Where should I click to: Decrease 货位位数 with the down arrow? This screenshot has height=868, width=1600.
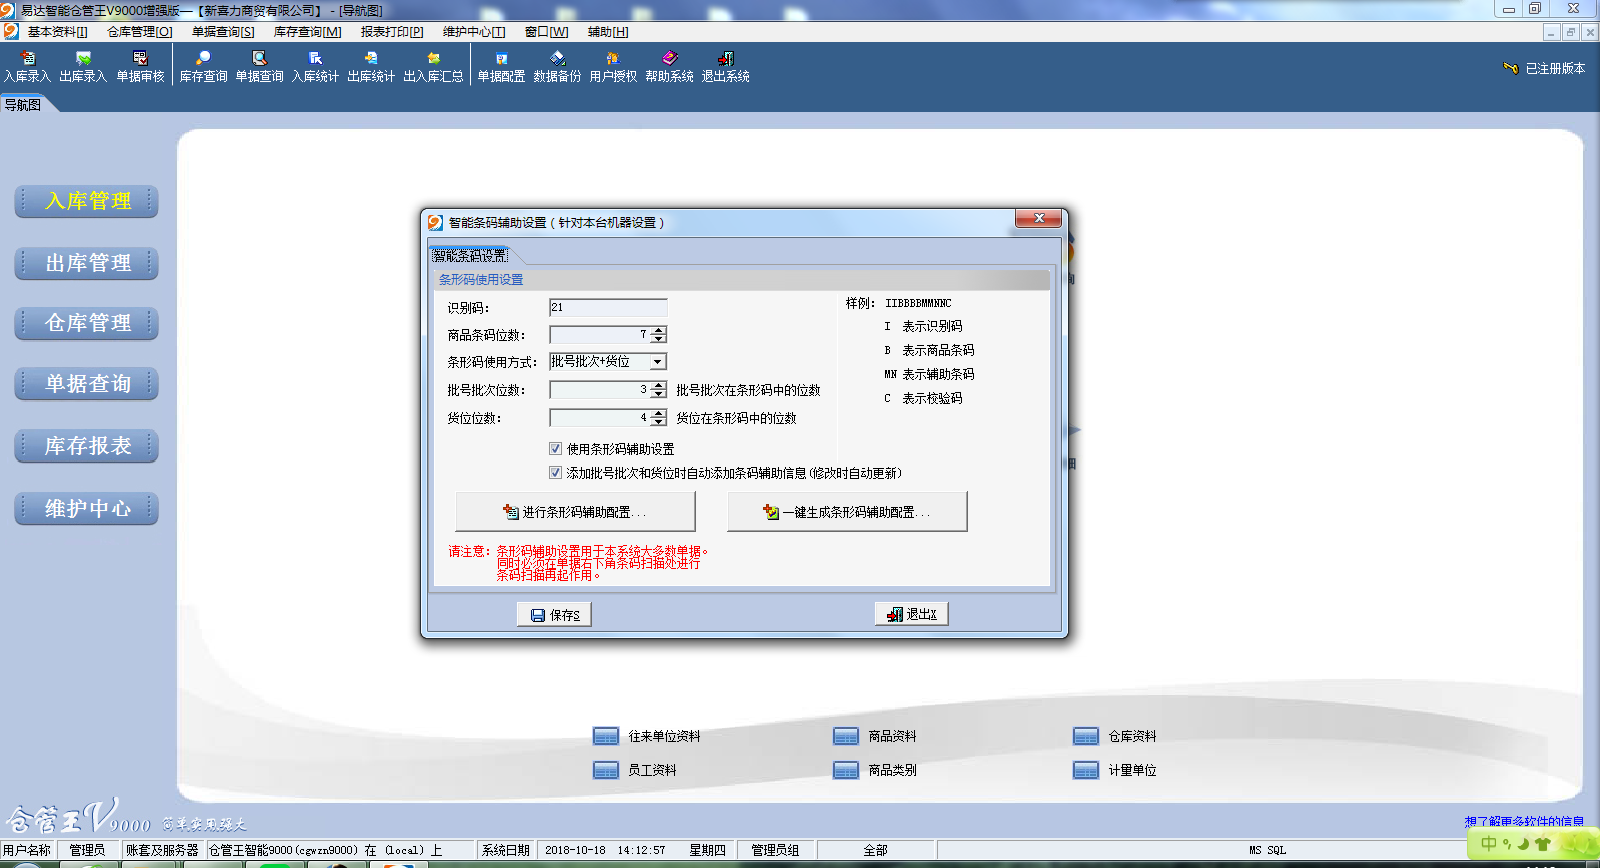(658, 423)
